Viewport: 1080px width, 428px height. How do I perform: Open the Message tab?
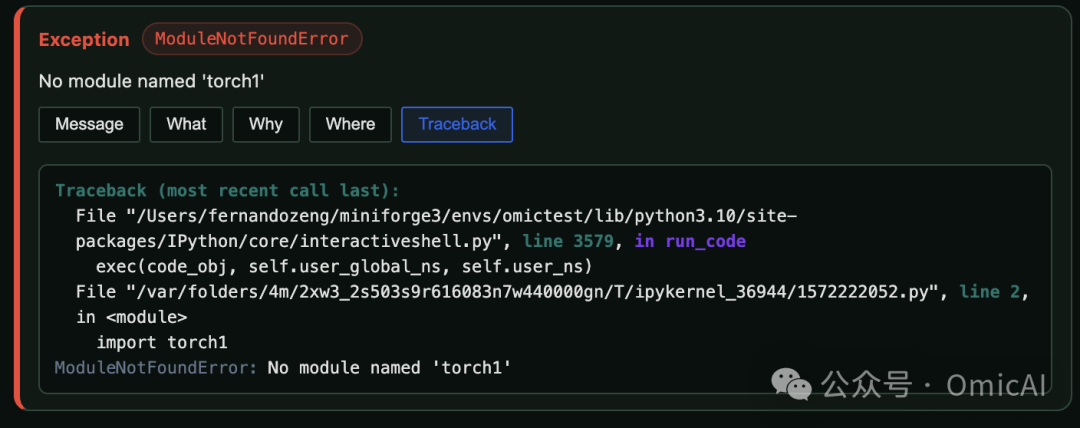(90, 124)
